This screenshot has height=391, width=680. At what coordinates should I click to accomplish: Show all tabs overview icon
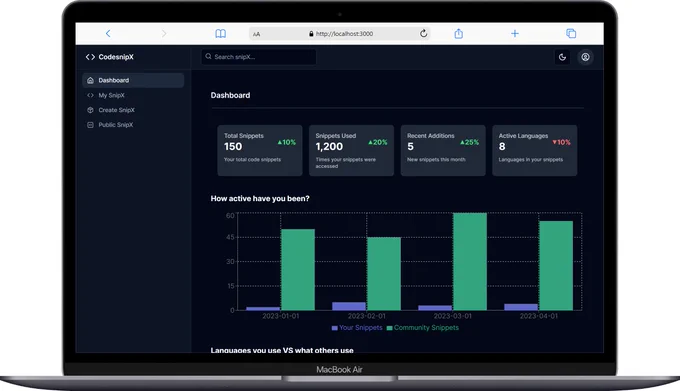pos(571,33)
